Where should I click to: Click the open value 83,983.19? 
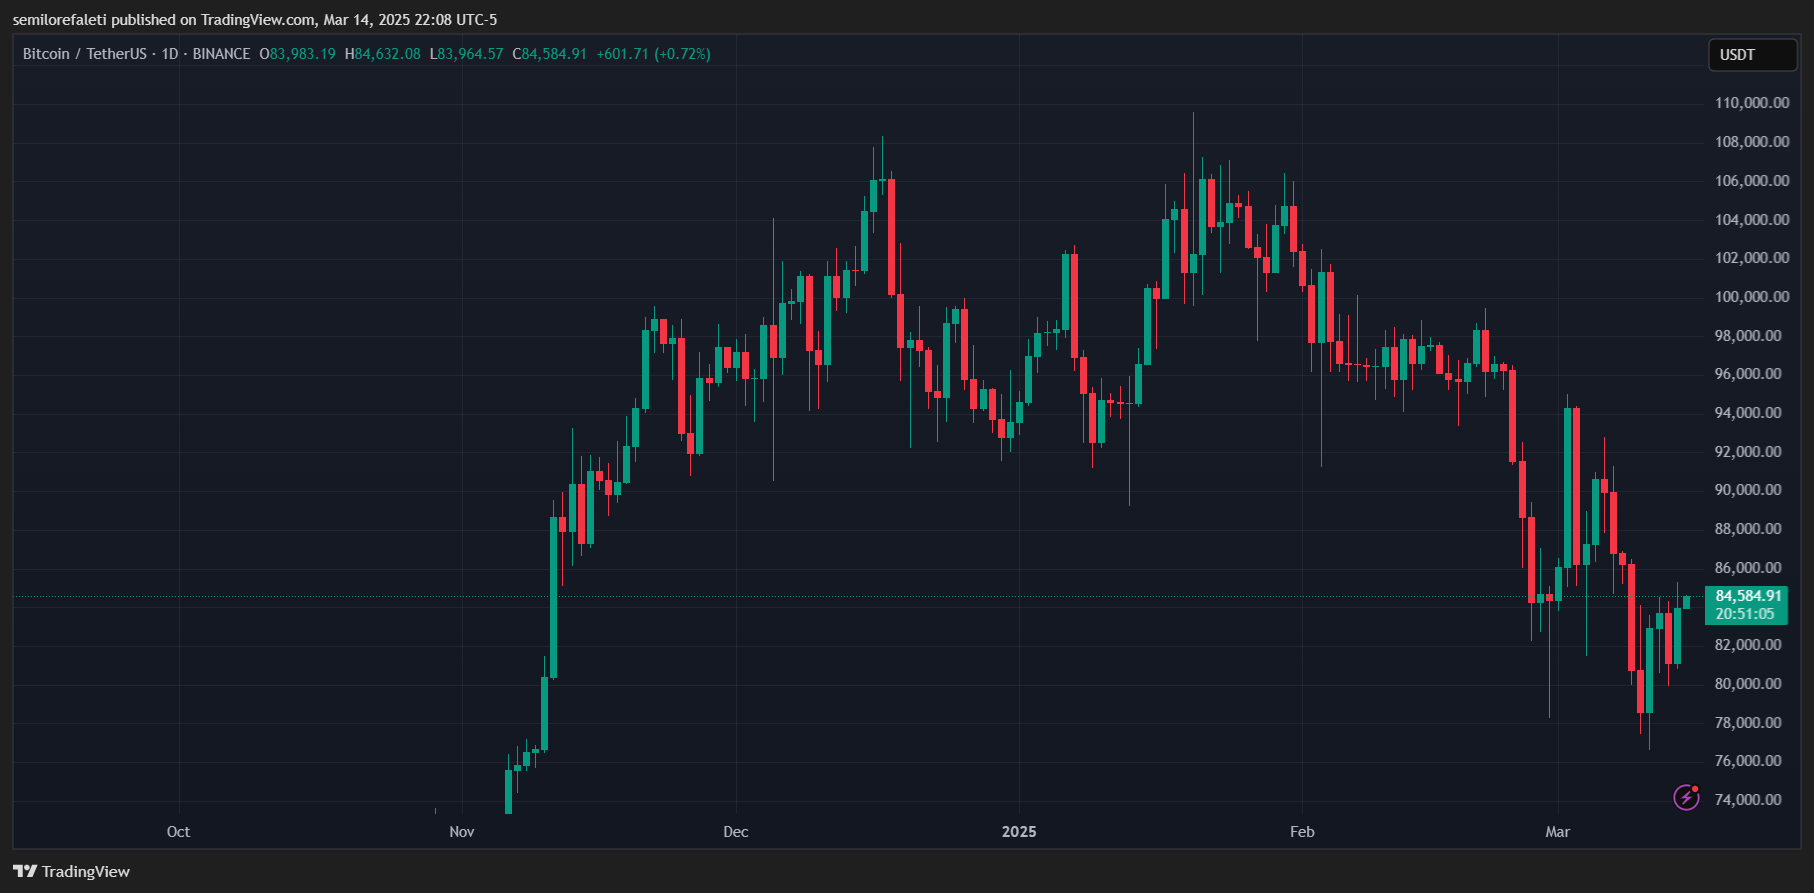[303, 54]
